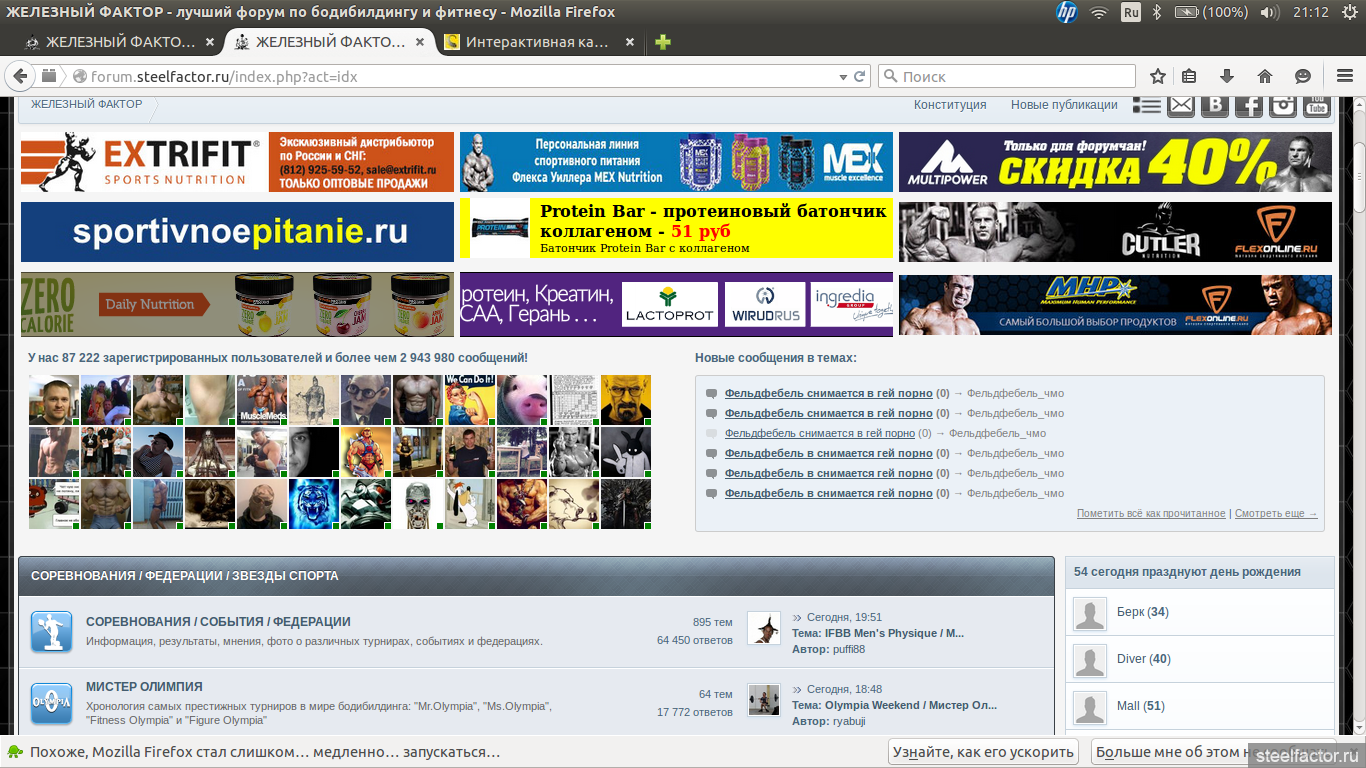Open the page list icon beside back button
Image resolution: width=1366 pixels, height=768 pixels.
(48, 76)
